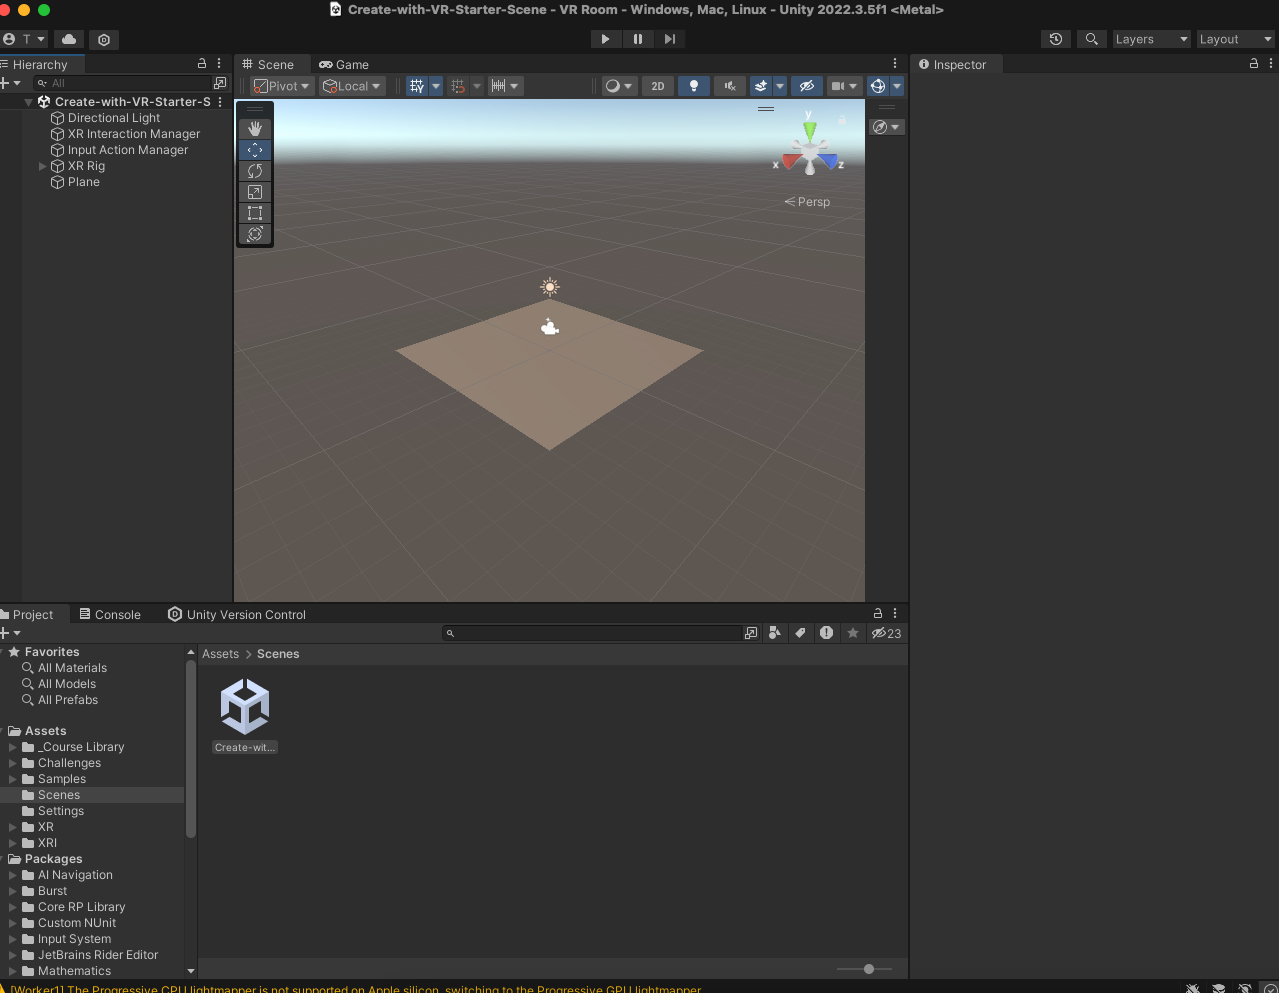Select Directional Light in the Hierarchy
The image size is (1279, 993).
coord(114,118)
